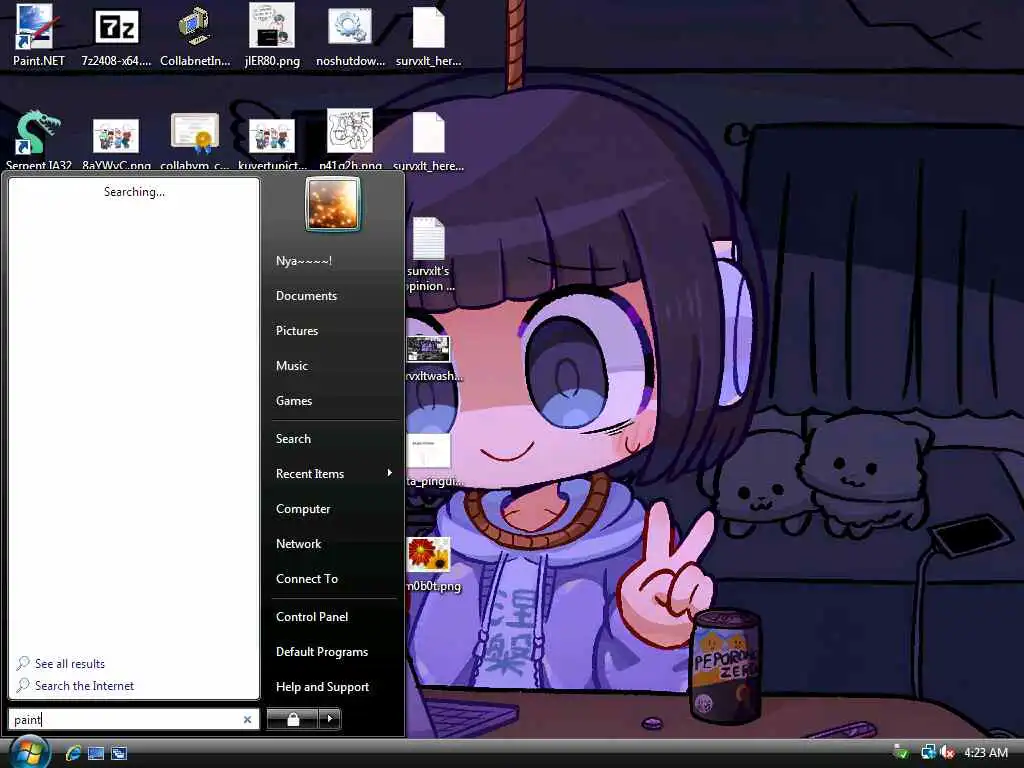Viewport: 1024px width, 768px height.
Task: Open the shutdown options arrow
Action: [330, 719]
